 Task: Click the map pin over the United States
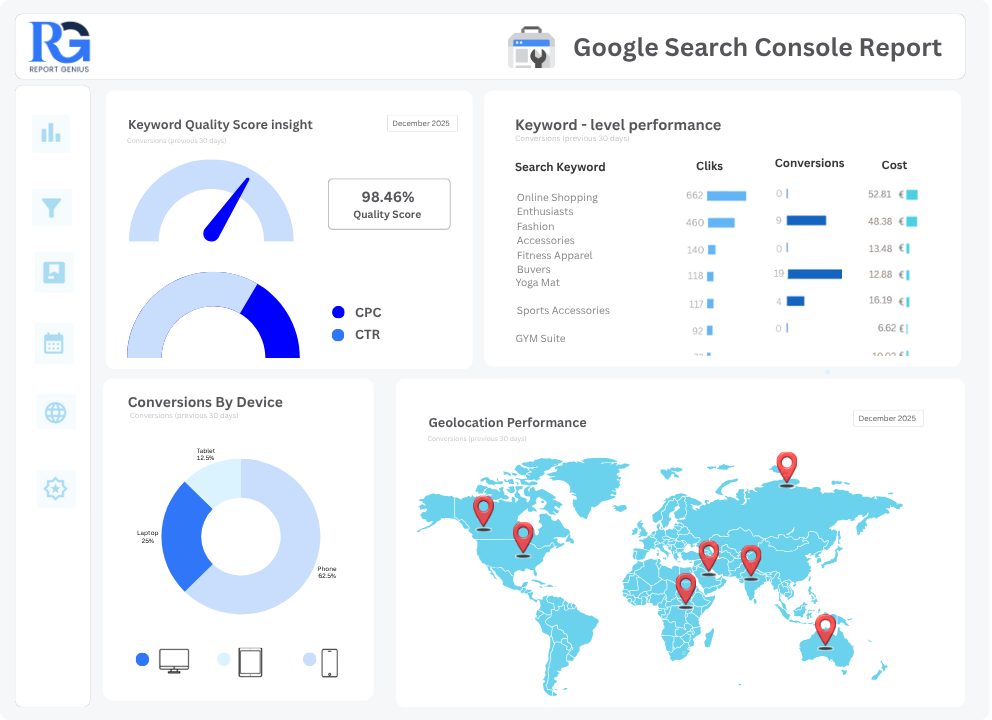click(523, 540)
